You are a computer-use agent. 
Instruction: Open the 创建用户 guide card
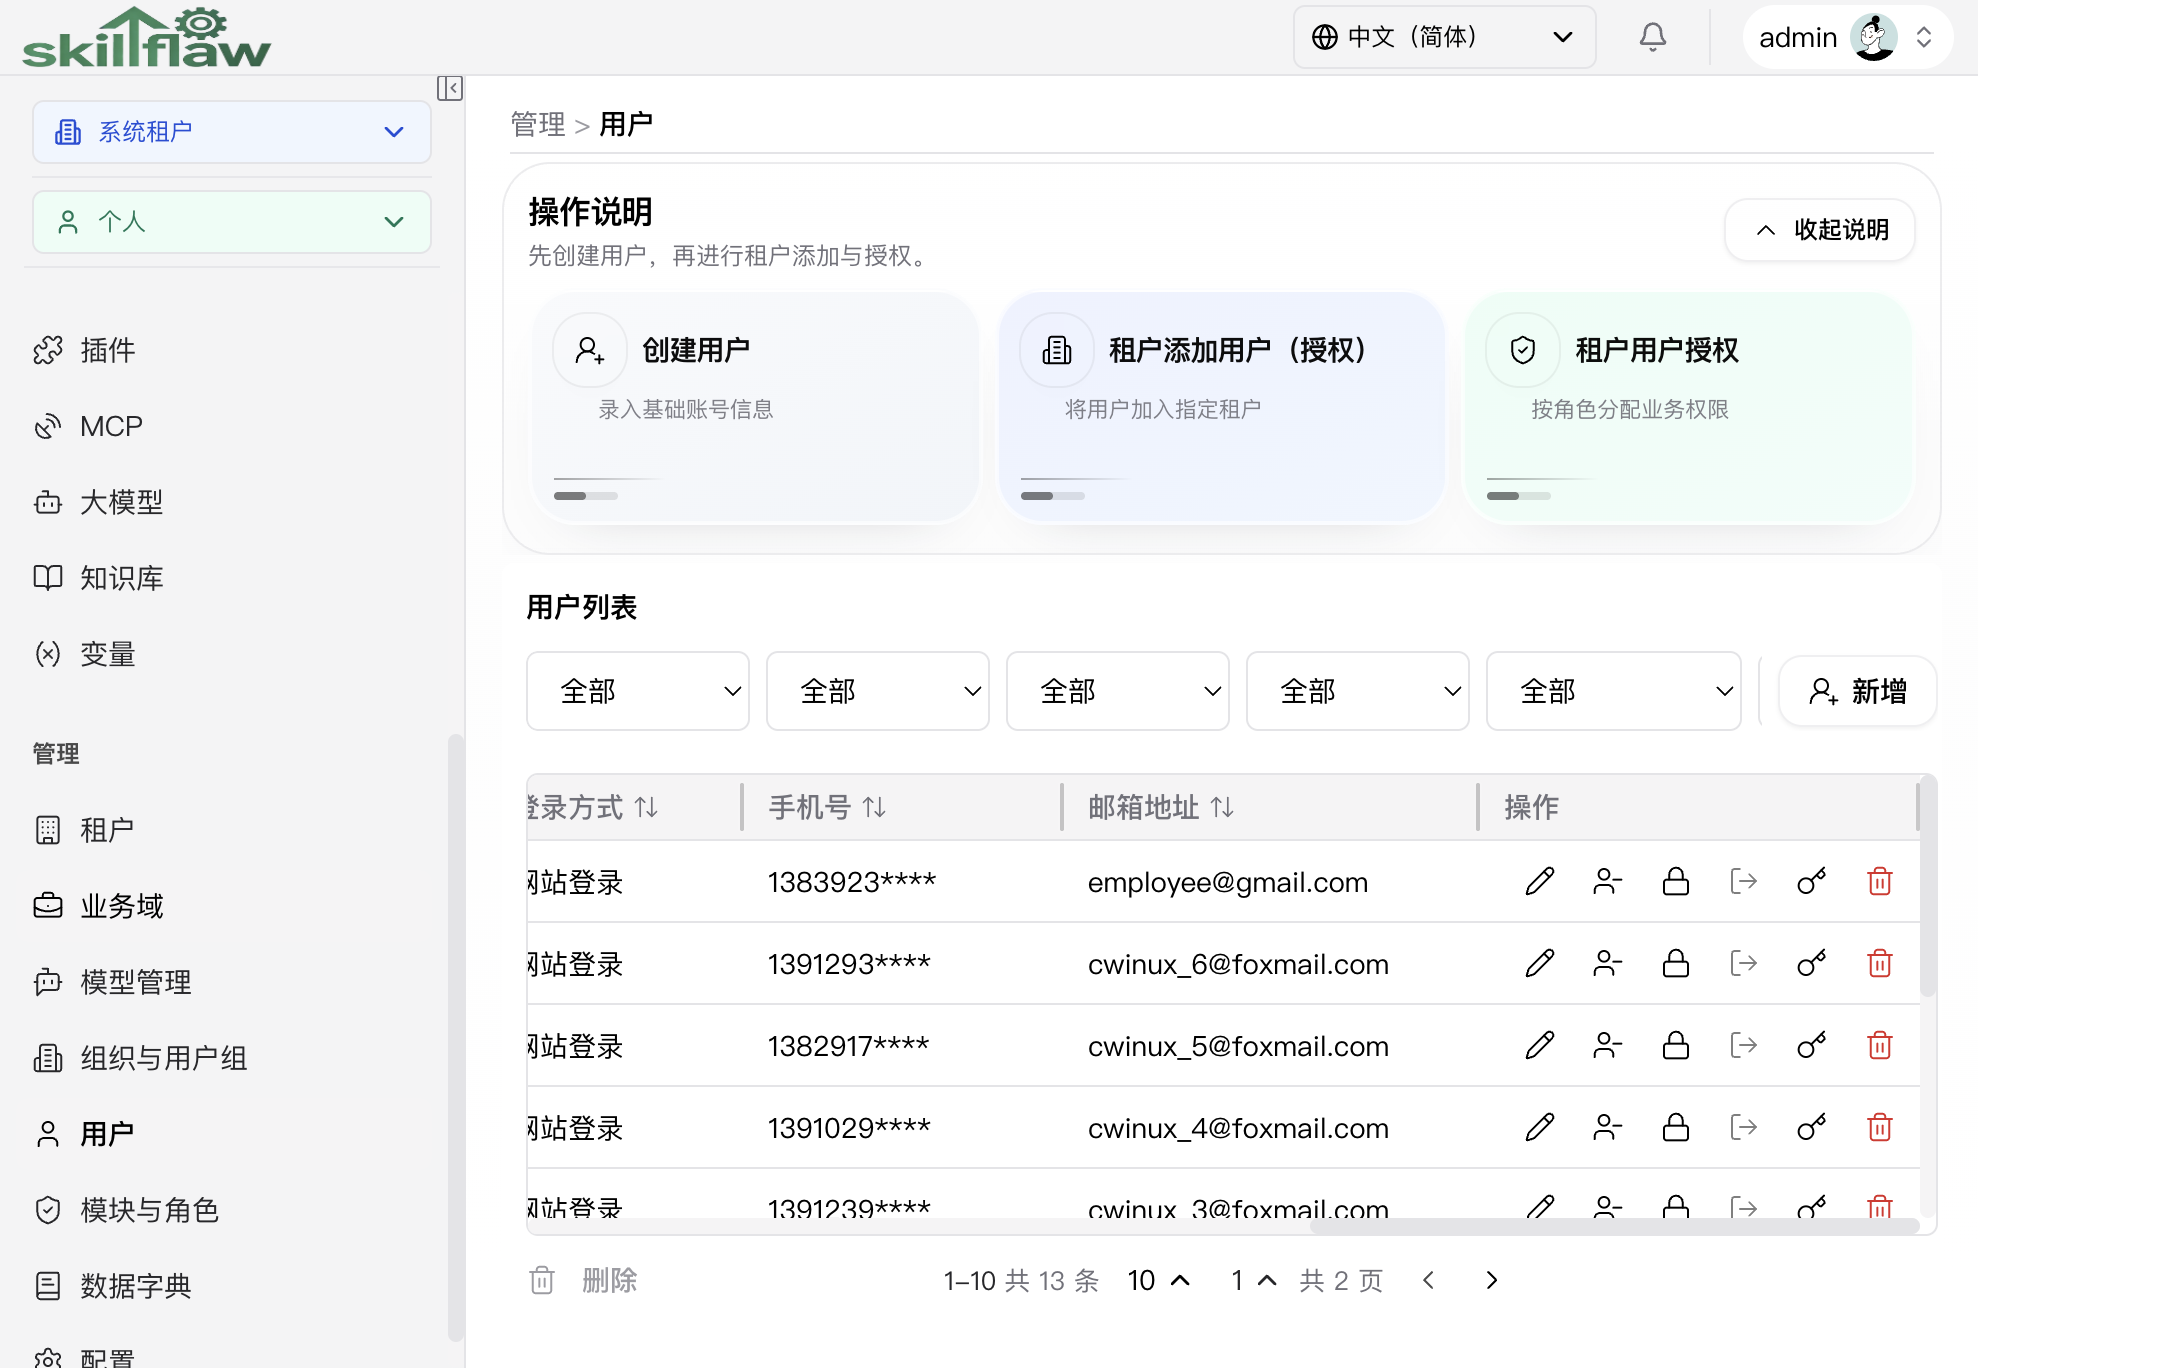coord(754,407)
